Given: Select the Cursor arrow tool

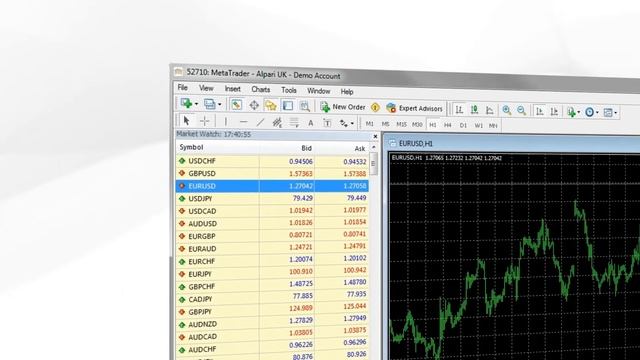Looking at the screenshot, I should click(x=187, y=120).
